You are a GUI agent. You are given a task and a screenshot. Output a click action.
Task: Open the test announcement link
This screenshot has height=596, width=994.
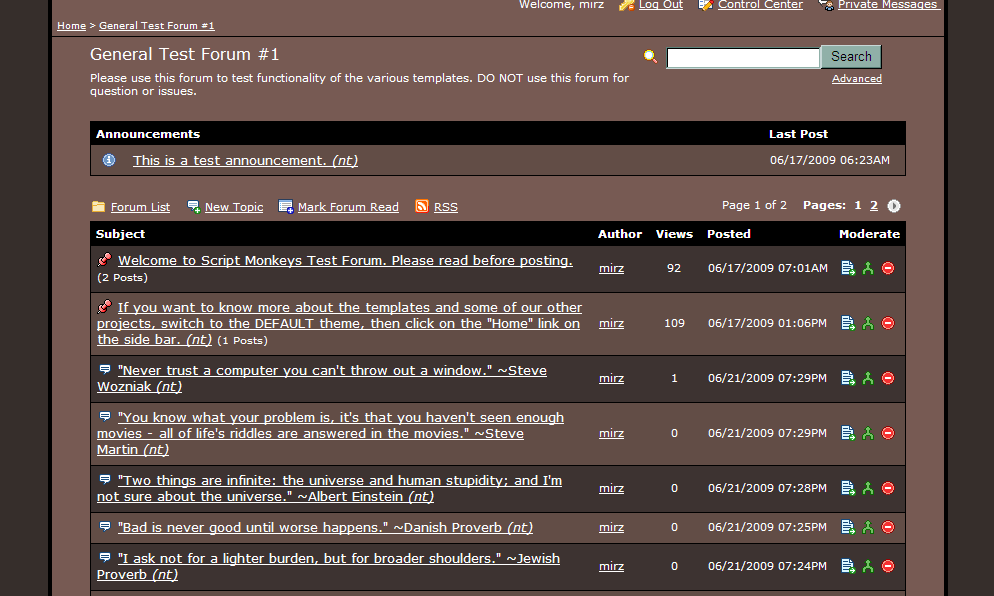(x=245, y=160)
